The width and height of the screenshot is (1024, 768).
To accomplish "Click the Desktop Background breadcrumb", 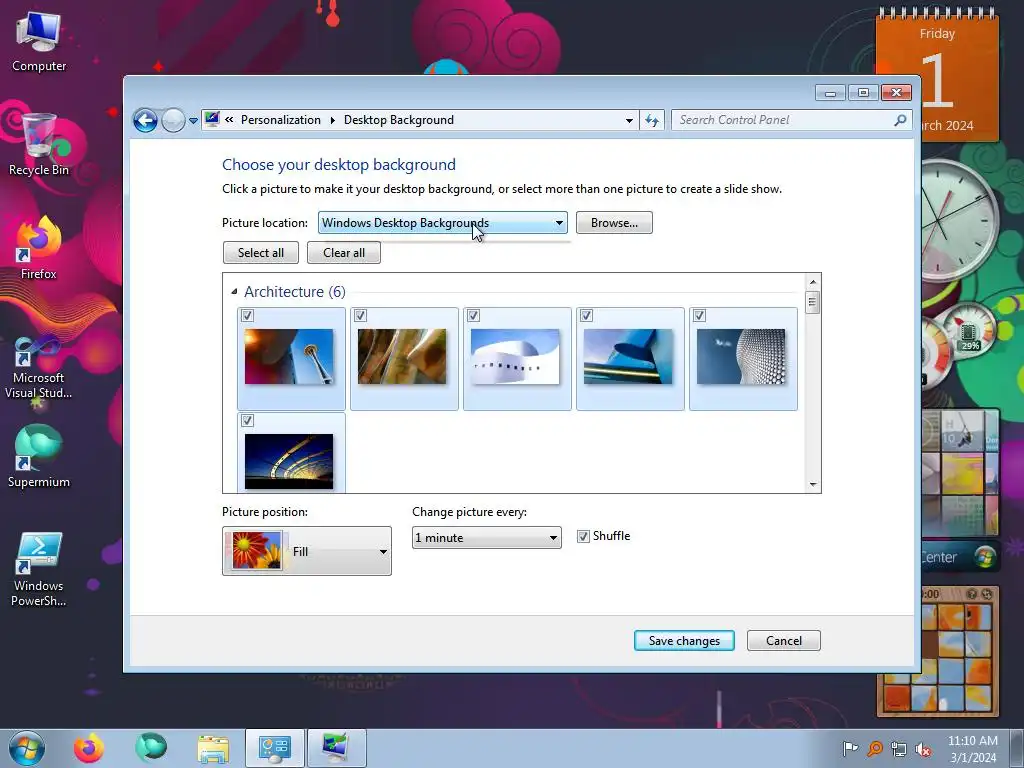I will pos(398,120).
